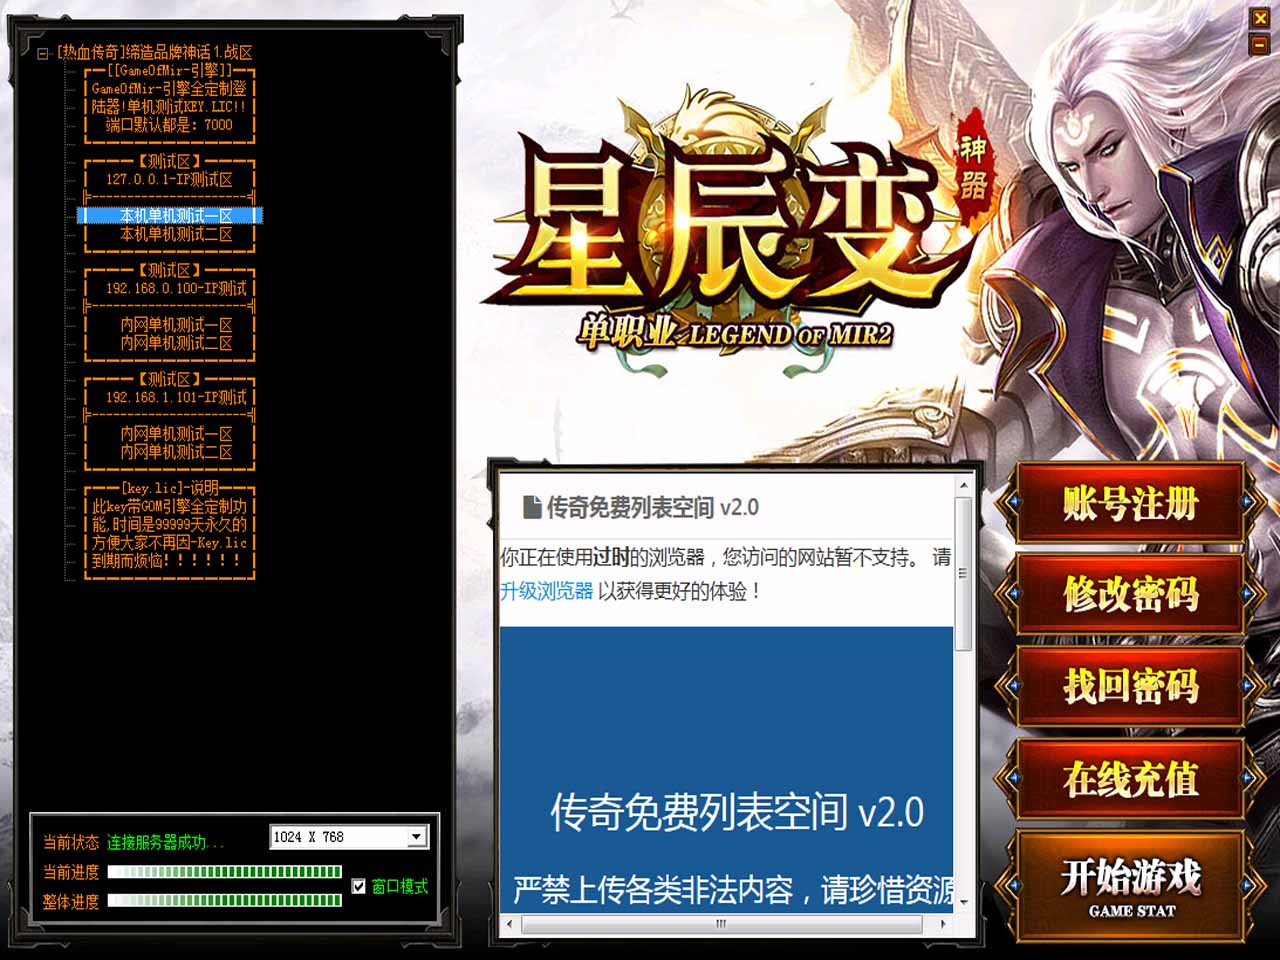1280x960 pixels.
Task: Click the scroll right arrow in browser panel
Action: pyautogui.click(x=942, y=924)
